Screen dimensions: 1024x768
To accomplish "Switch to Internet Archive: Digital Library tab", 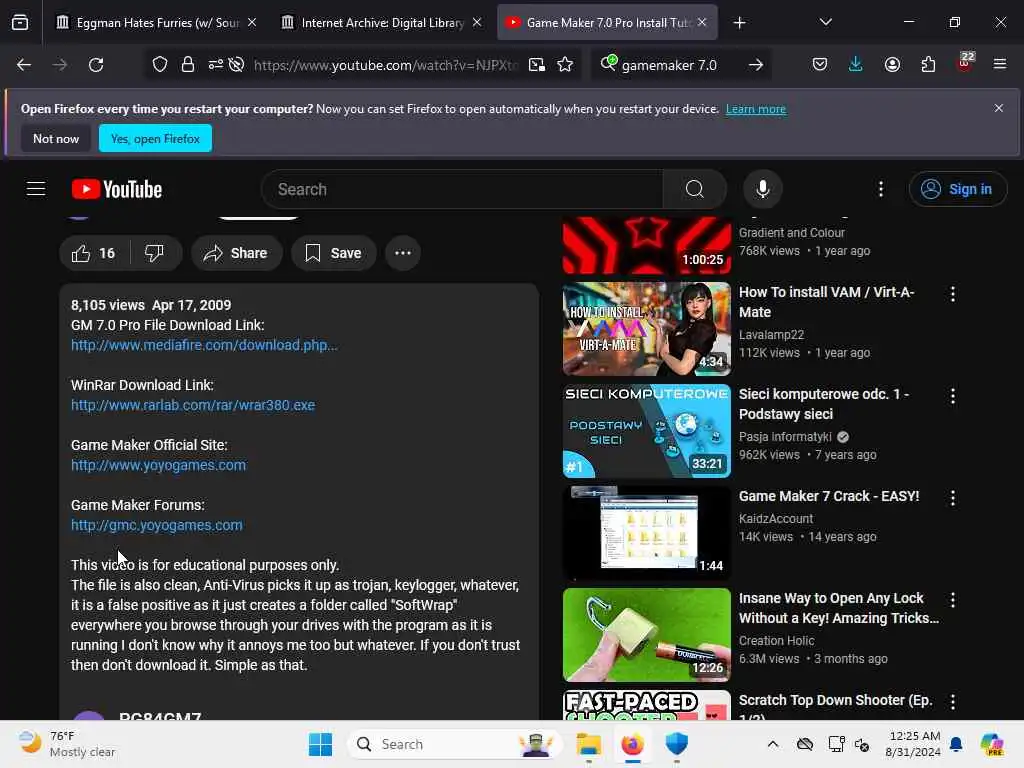I will pos(382,23).
